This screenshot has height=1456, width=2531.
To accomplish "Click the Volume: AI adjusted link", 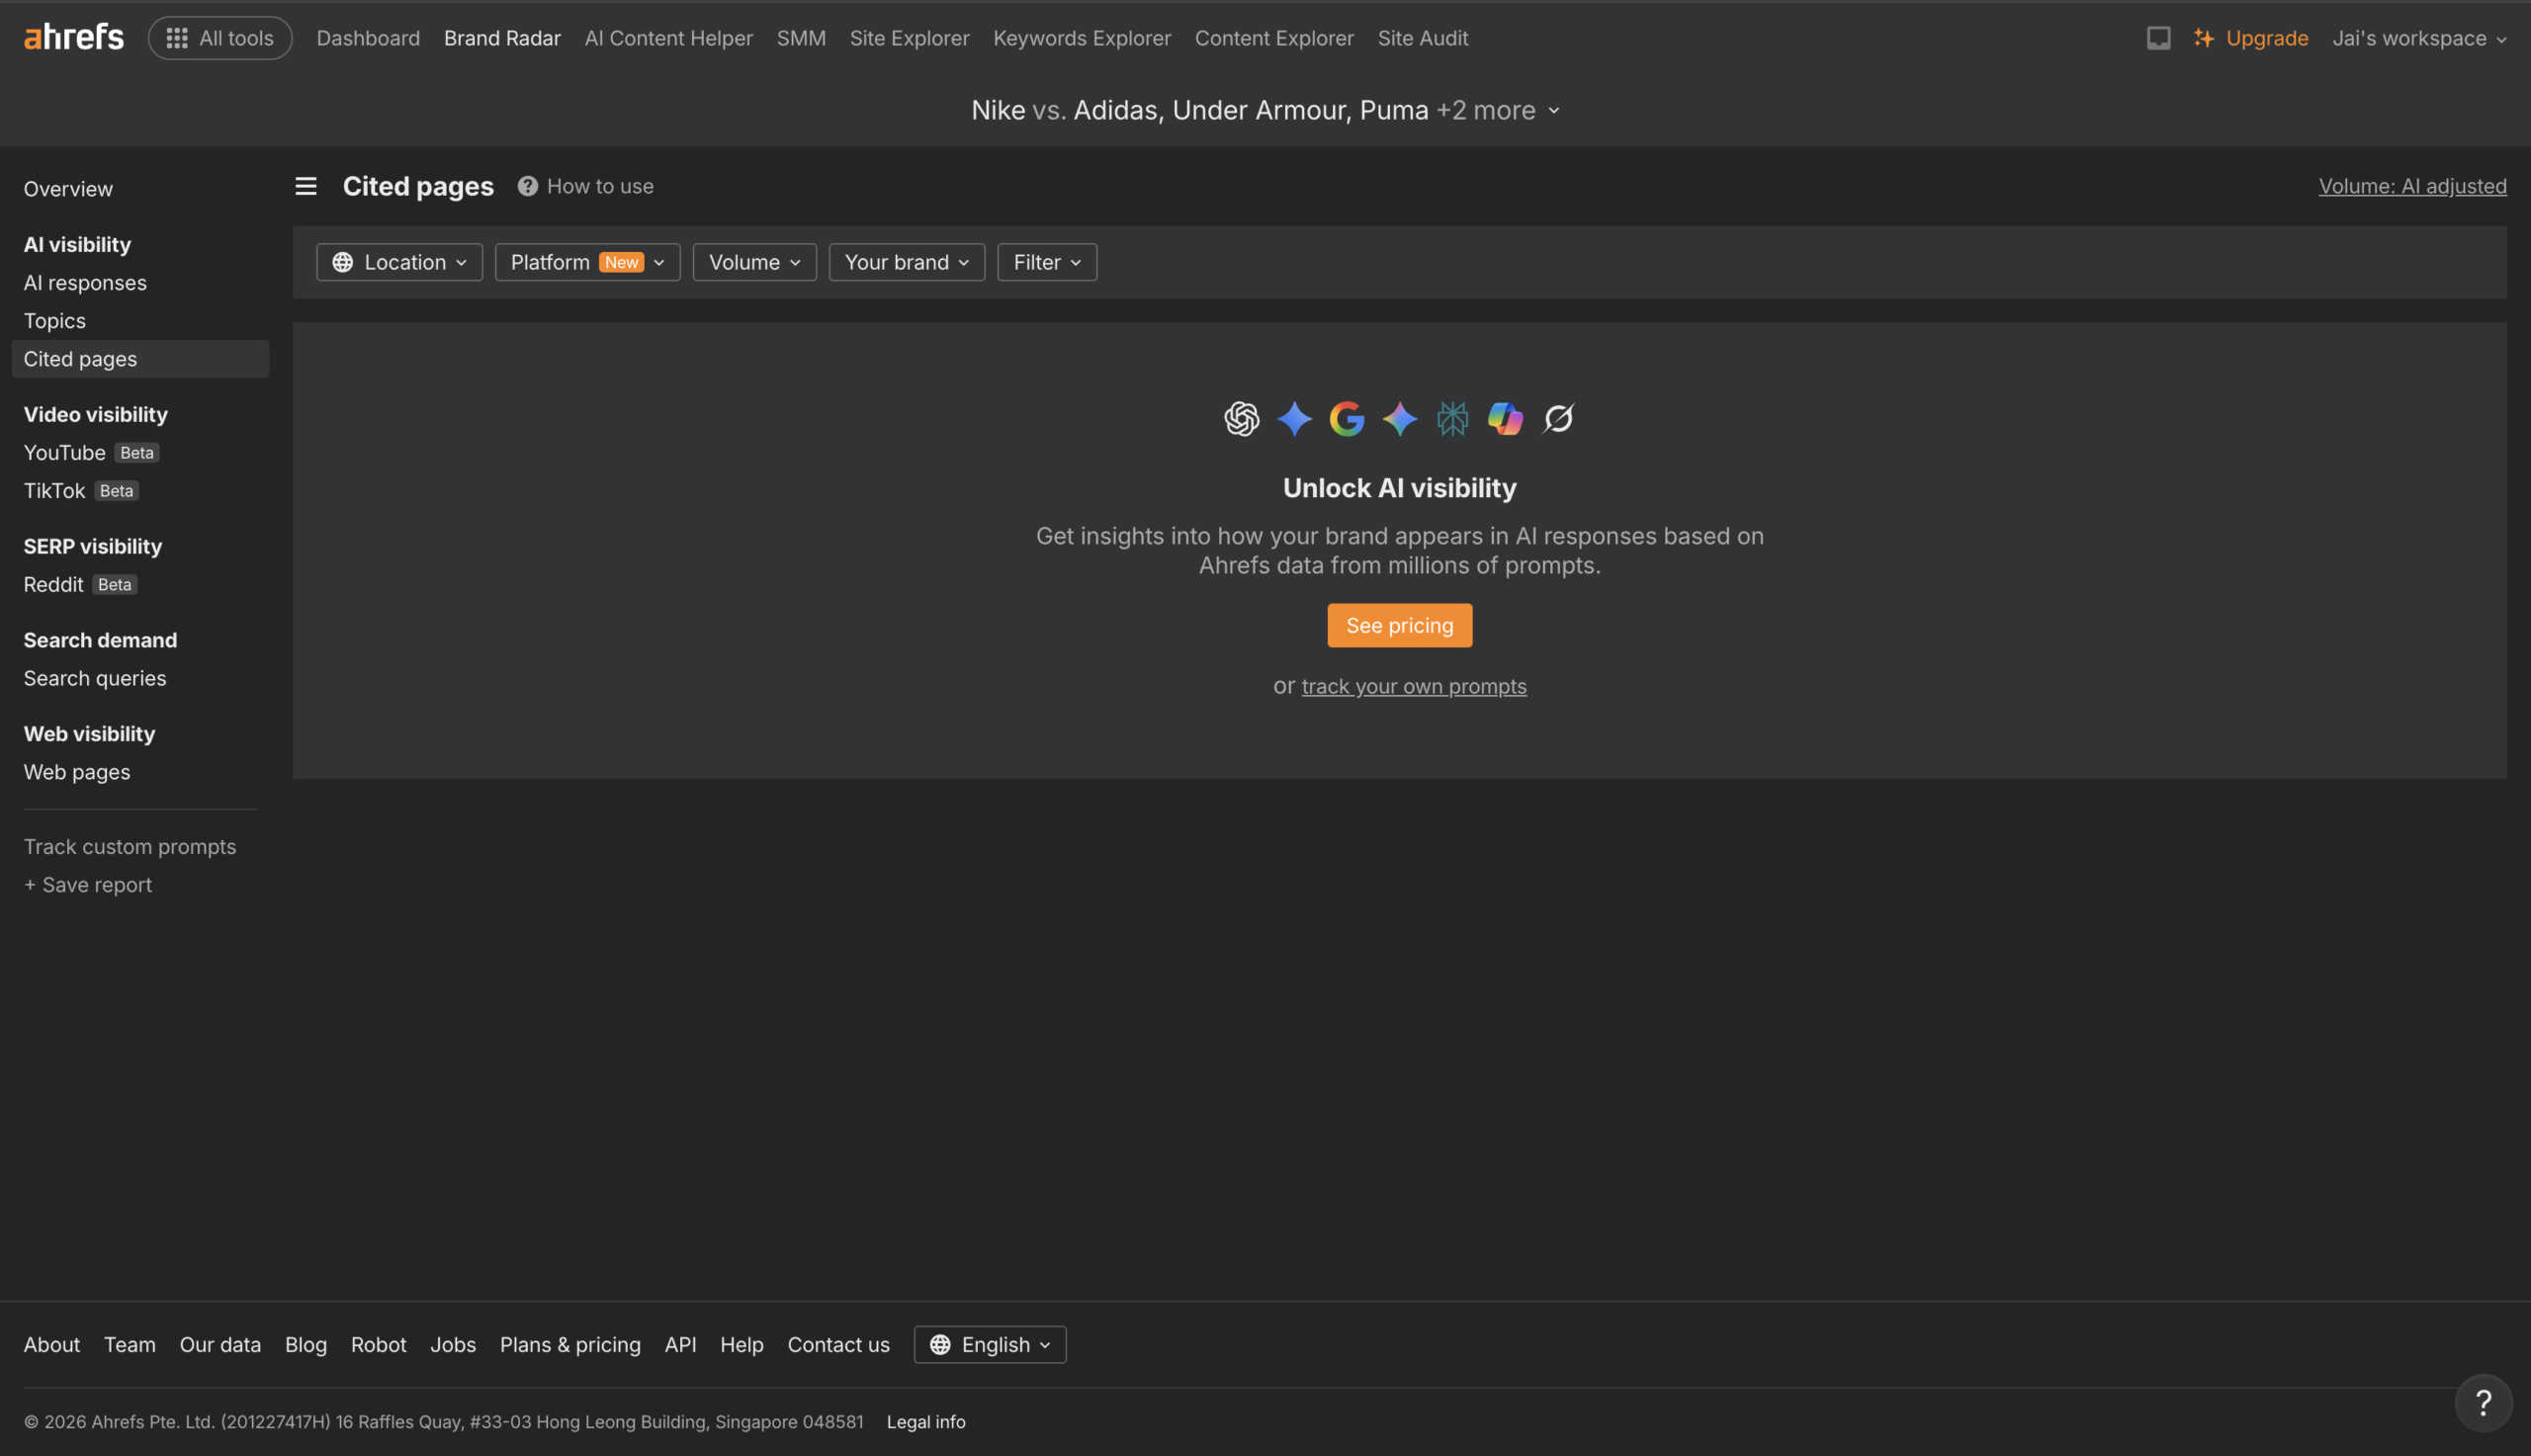I will pos(2412,186).
